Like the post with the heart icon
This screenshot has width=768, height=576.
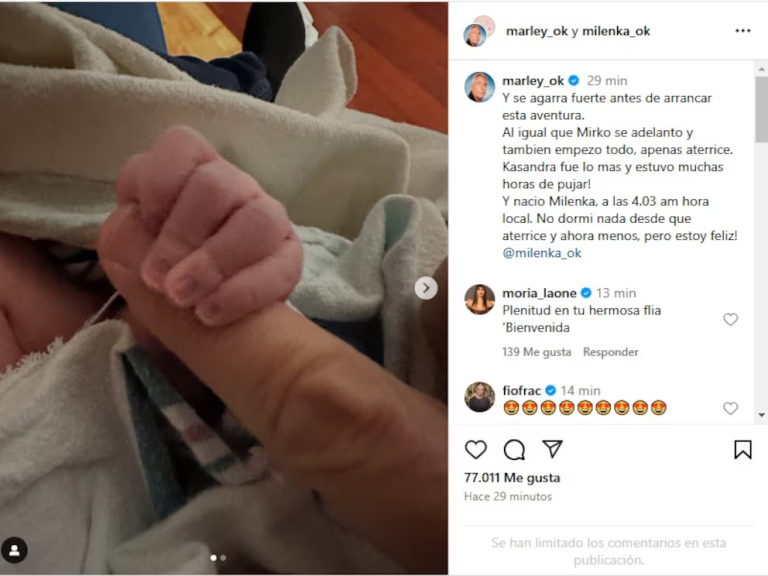[x=476, y=449]
